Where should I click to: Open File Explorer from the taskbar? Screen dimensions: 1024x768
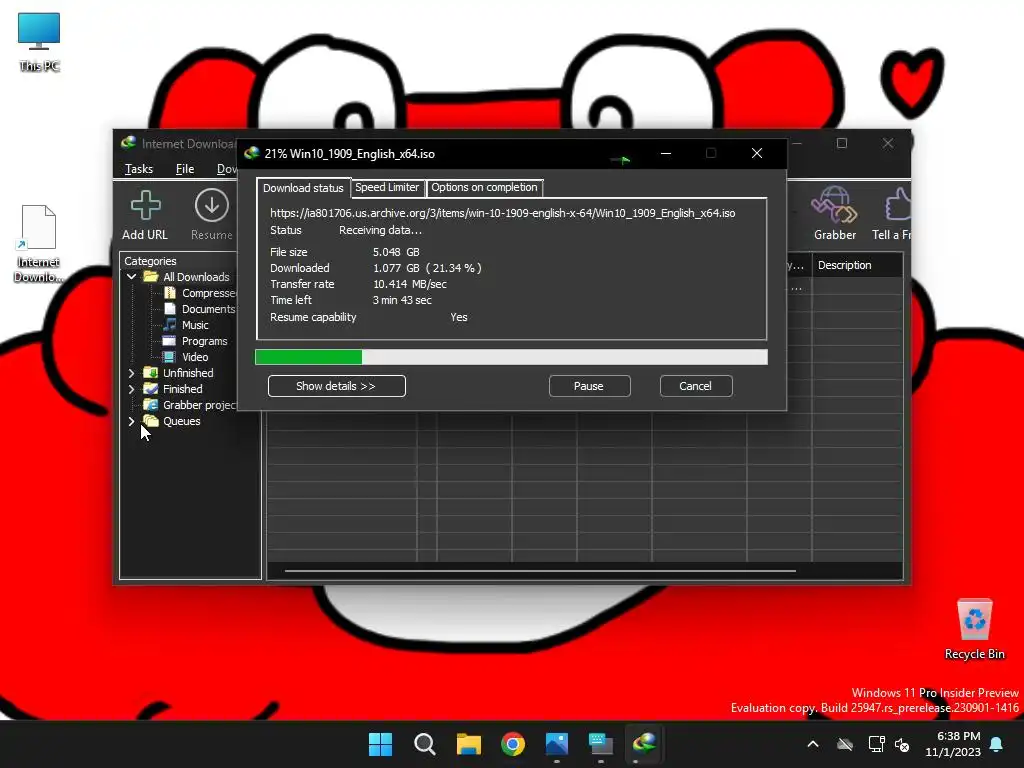[x=468, y=744]
